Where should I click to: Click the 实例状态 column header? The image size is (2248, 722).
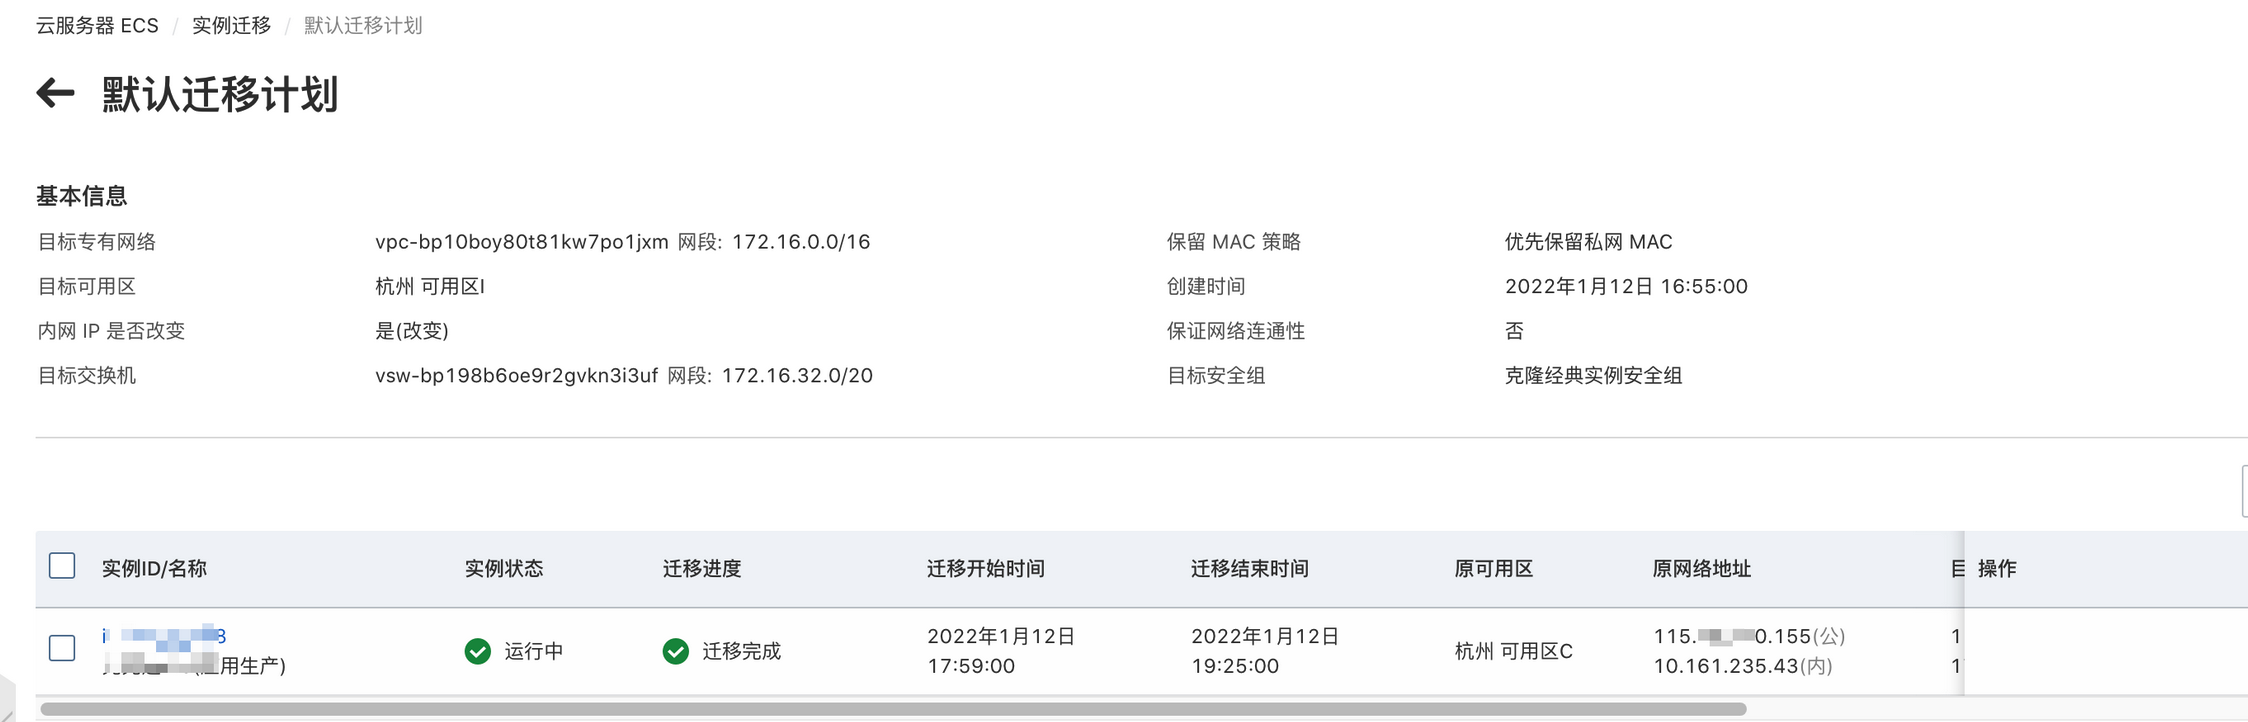(x=504, y=569)
